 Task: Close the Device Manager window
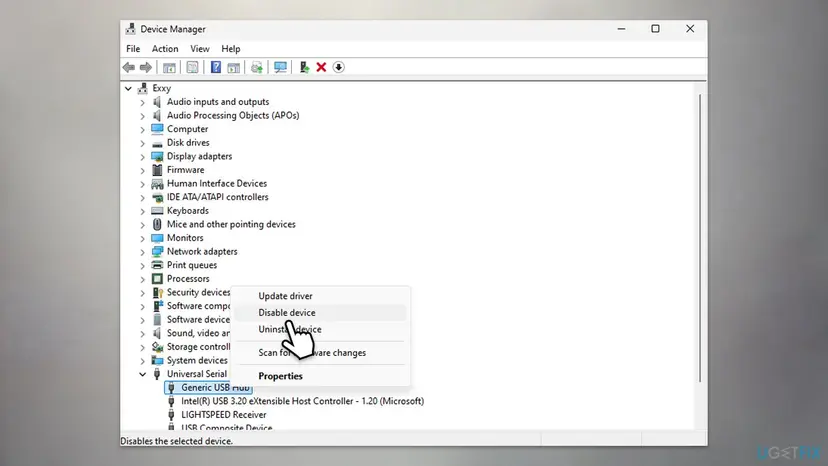point(690,29)
